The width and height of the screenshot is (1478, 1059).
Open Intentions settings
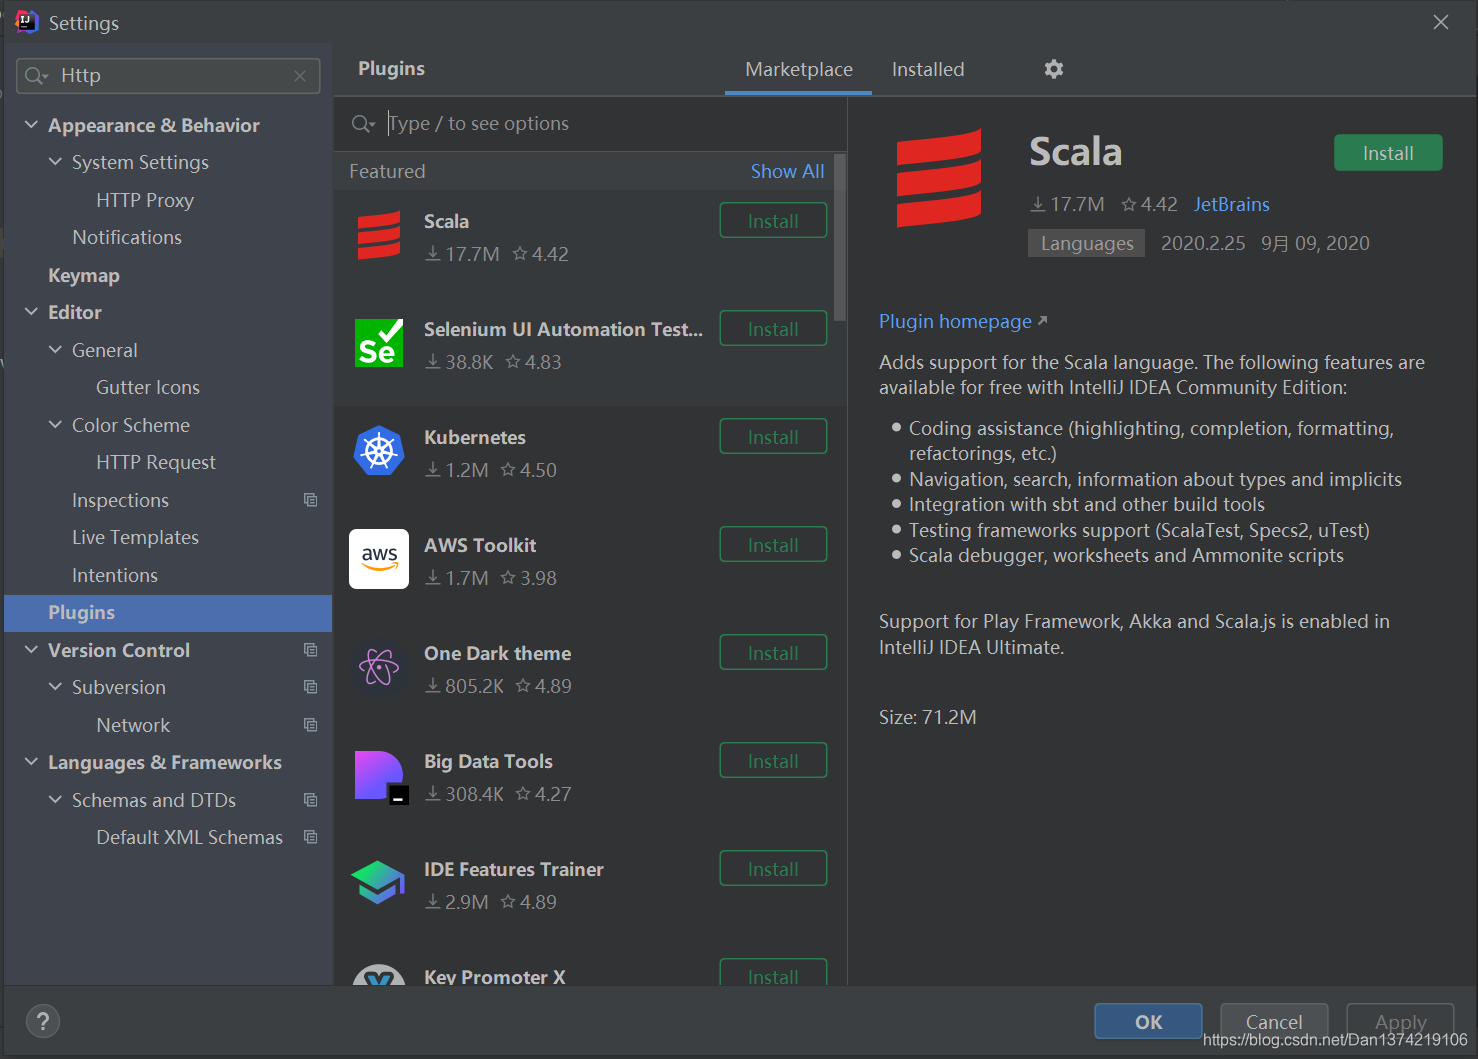coord(115,575)
